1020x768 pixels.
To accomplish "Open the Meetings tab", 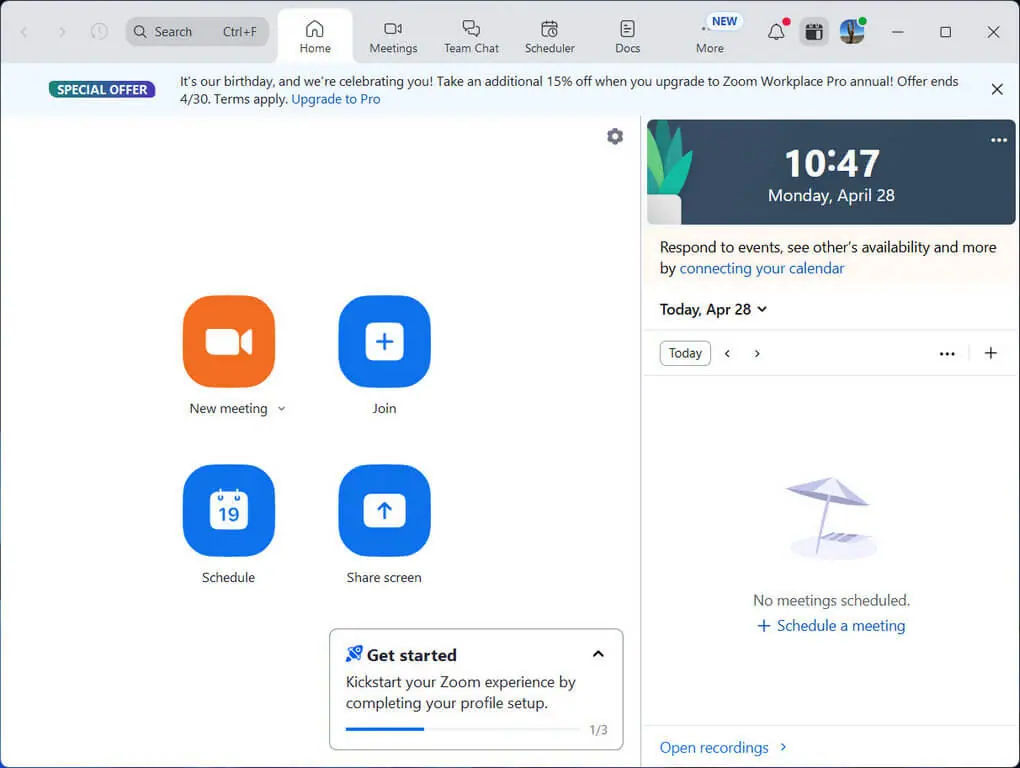I will (x=393, y=36).
